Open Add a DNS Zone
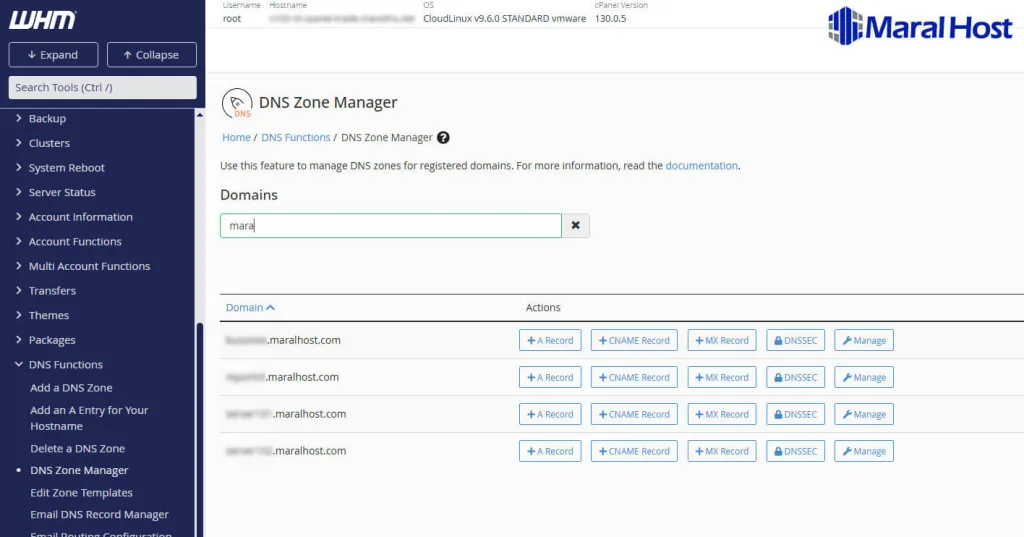Viewport: 1024px width, 537px height. pyautogui.click(x=71, y=387)
